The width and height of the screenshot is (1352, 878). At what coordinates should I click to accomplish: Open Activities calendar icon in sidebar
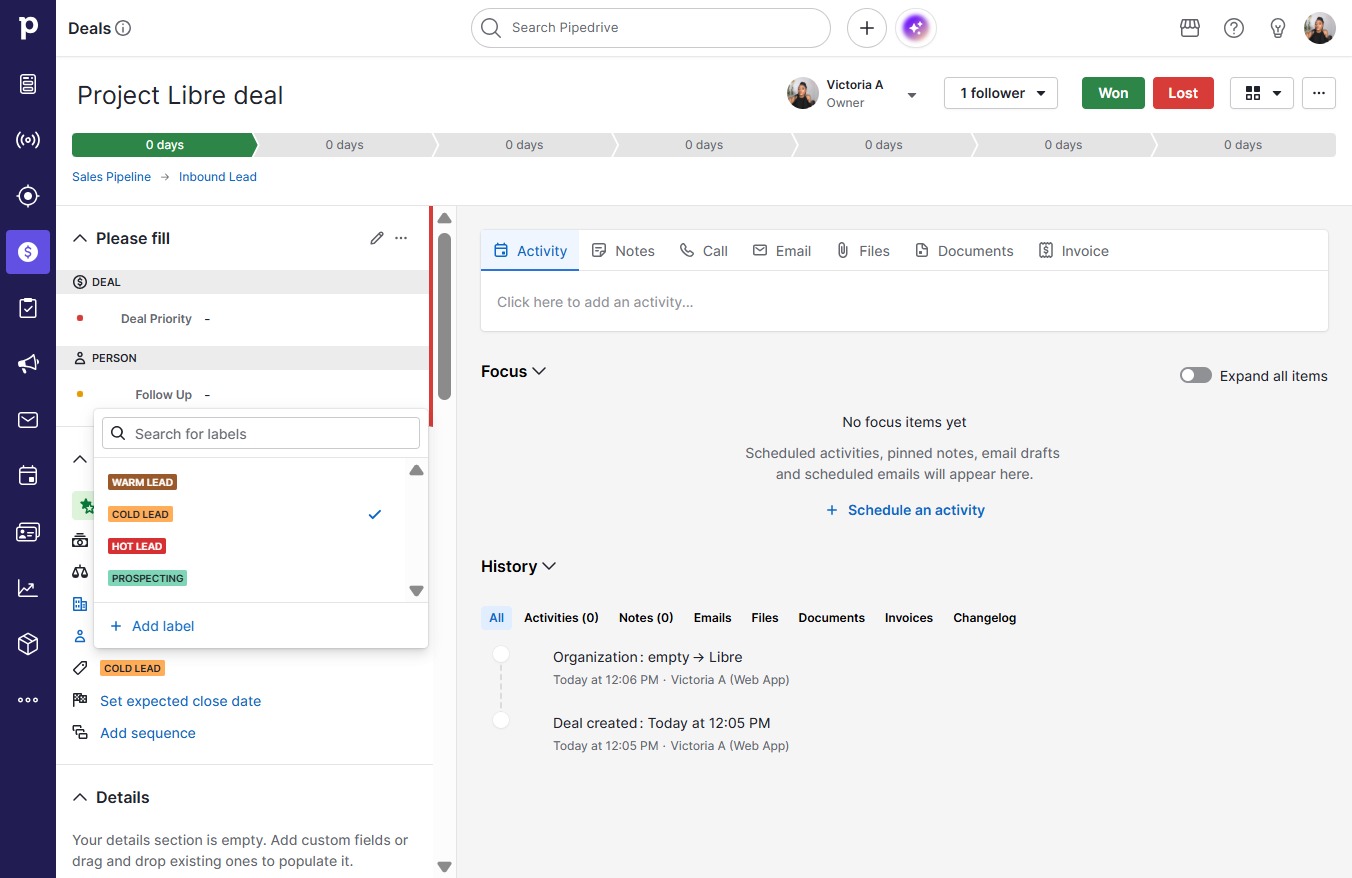[x=28, y=476]
